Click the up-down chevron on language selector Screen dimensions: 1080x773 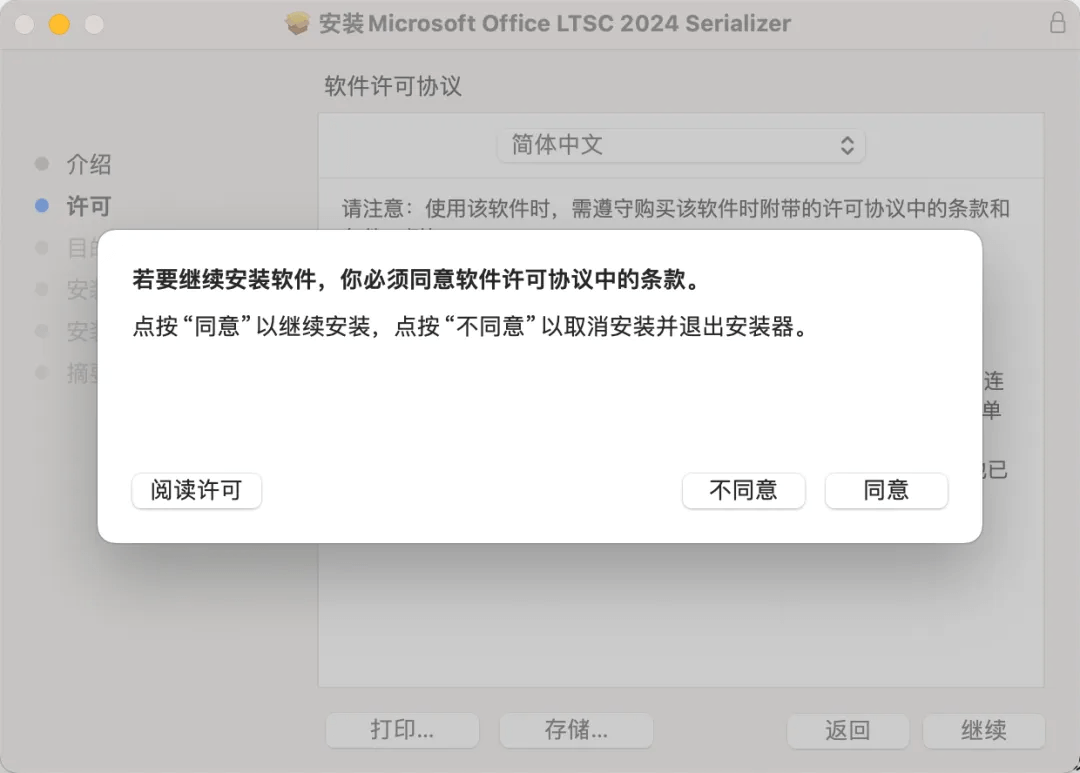click(x=847, y=145)
